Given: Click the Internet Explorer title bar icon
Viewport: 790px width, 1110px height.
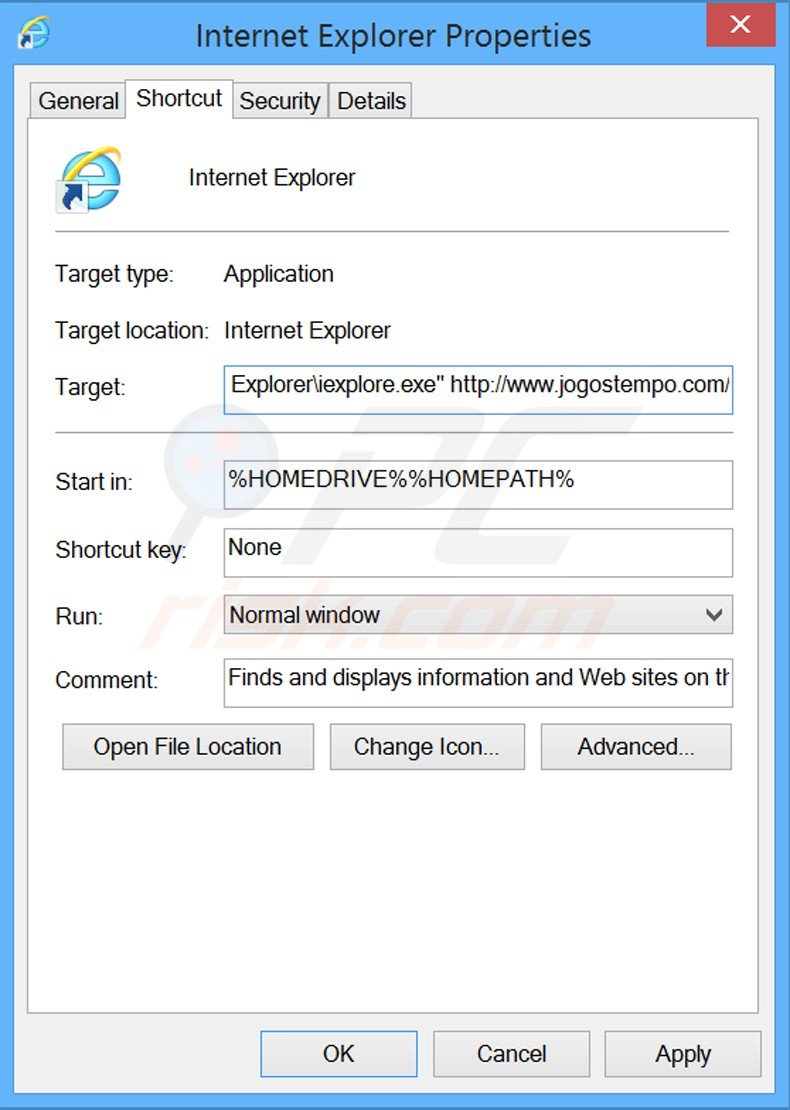Looking at the screenshot, I should (34, 33).
